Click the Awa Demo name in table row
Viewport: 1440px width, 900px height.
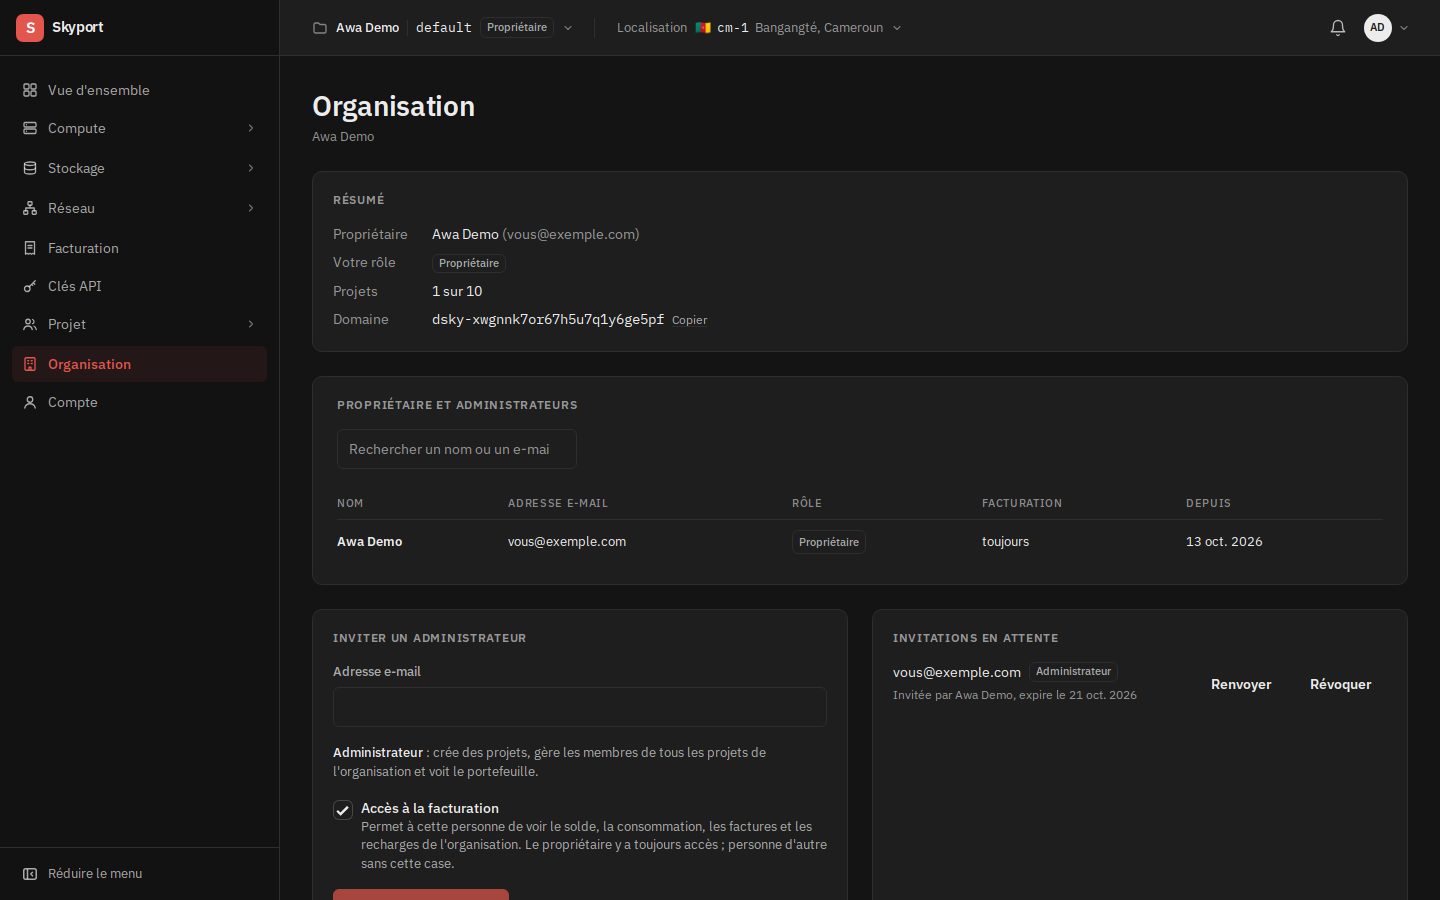point(370,542)
